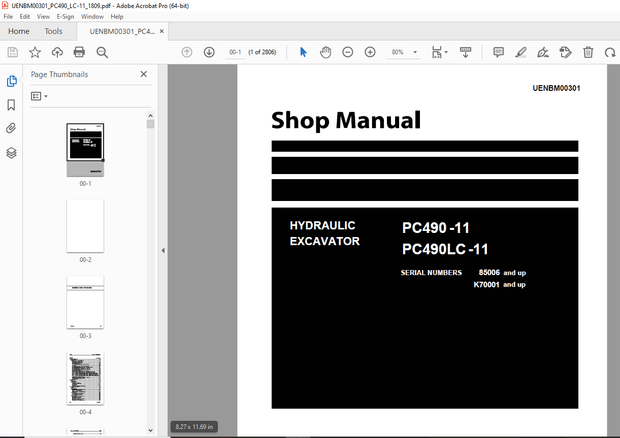Switch to the Home tab

[x=19, y=31]
